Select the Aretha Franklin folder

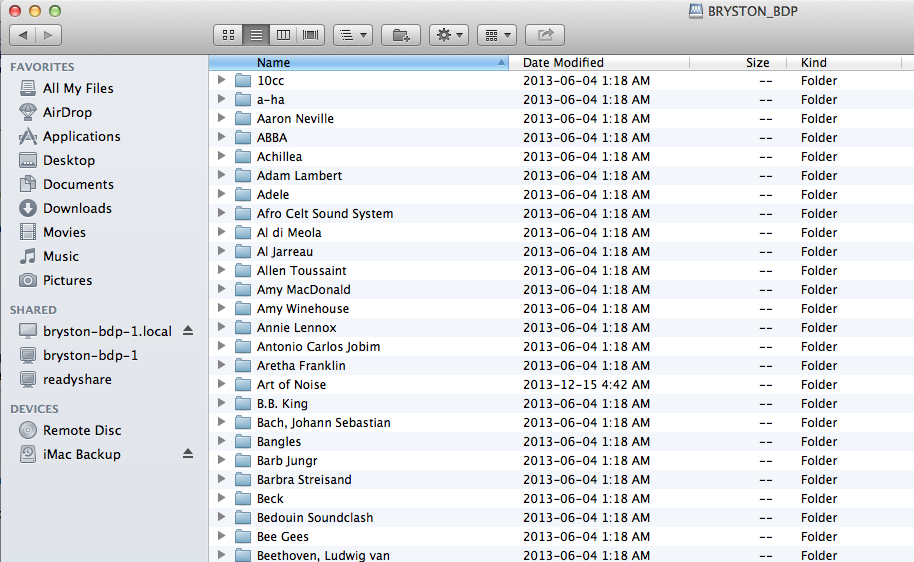[301, 366]
